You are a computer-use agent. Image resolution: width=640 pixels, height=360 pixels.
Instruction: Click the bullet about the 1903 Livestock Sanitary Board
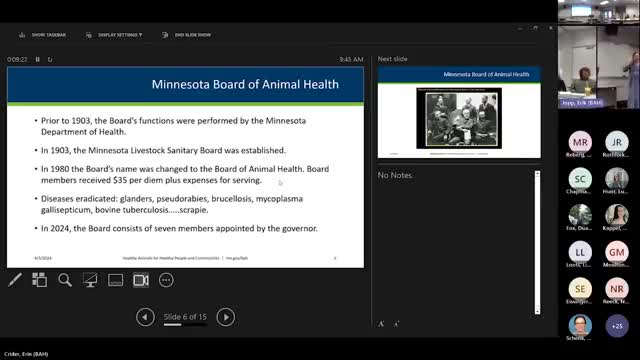pyautogui.click(x=163, y=150)
